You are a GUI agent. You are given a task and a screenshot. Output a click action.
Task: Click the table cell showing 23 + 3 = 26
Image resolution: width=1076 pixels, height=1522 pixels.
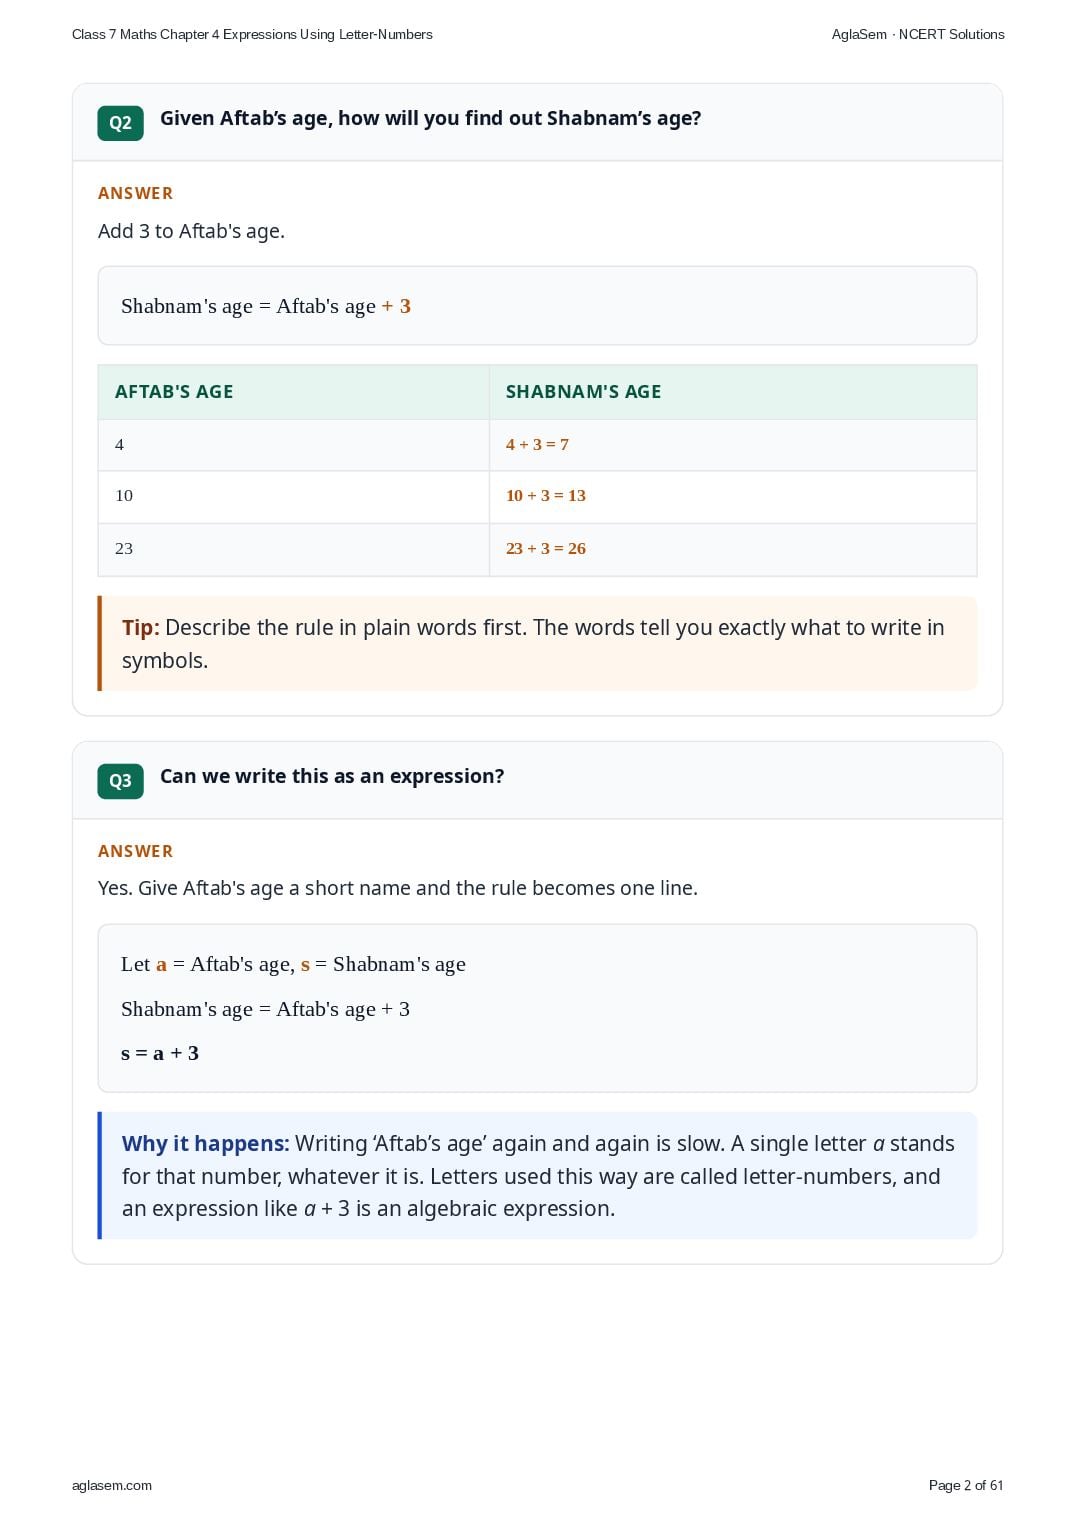[733, 549]
